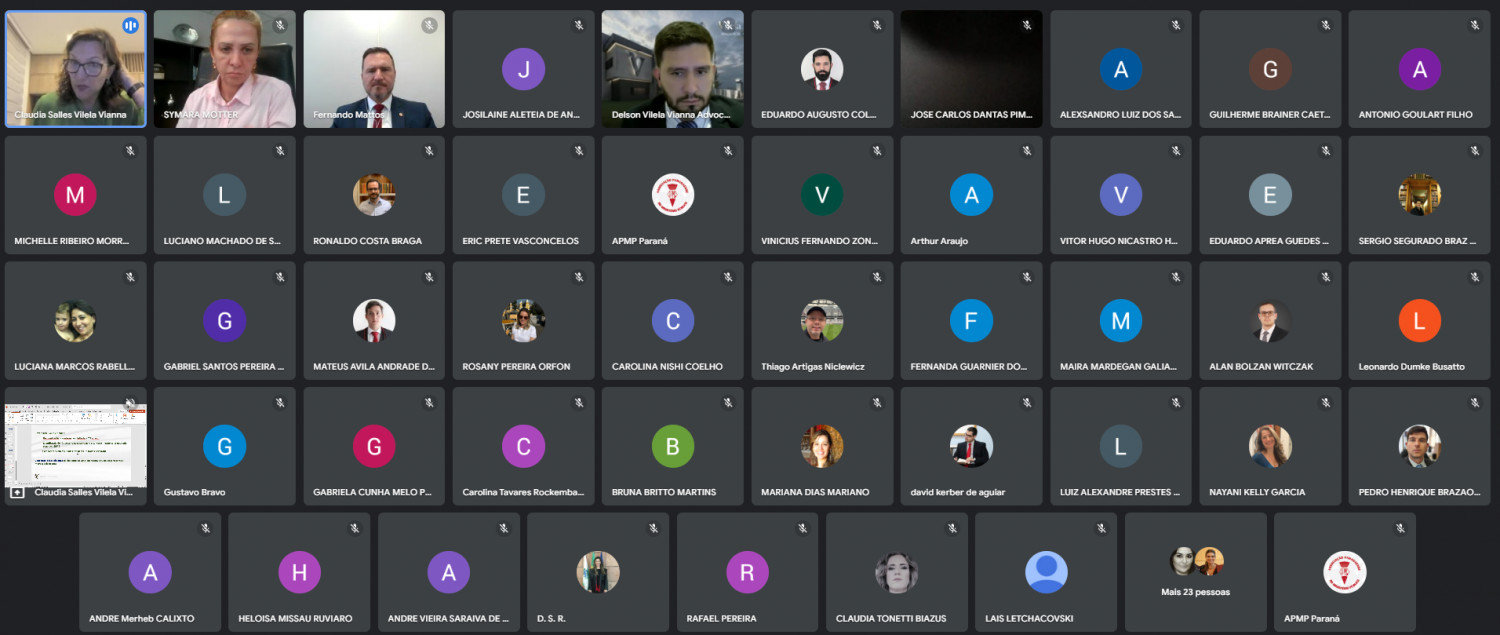Open the 'Mais 23 pessoas' overflow tile
The height and width of the screenshot is (635, 1500).
pos(1195,573)
